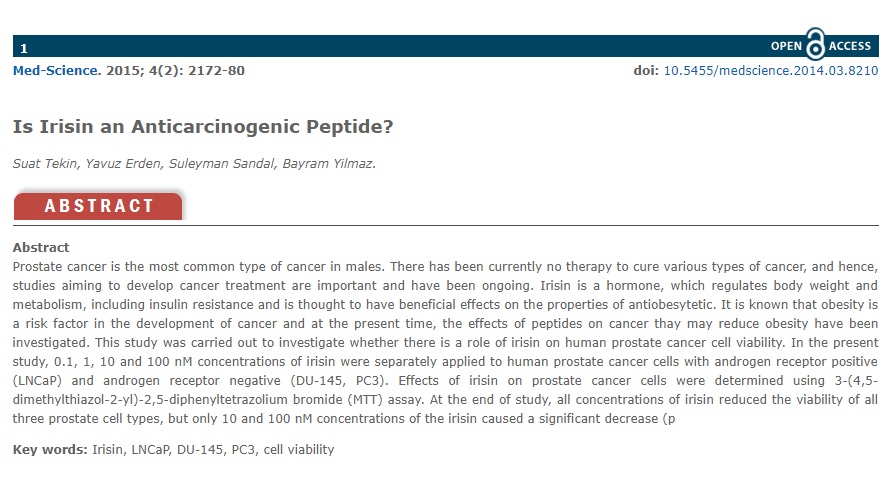Click the ACCESS text in header banner
This screenshot has width=889, height=493.
tap(849, 46)
